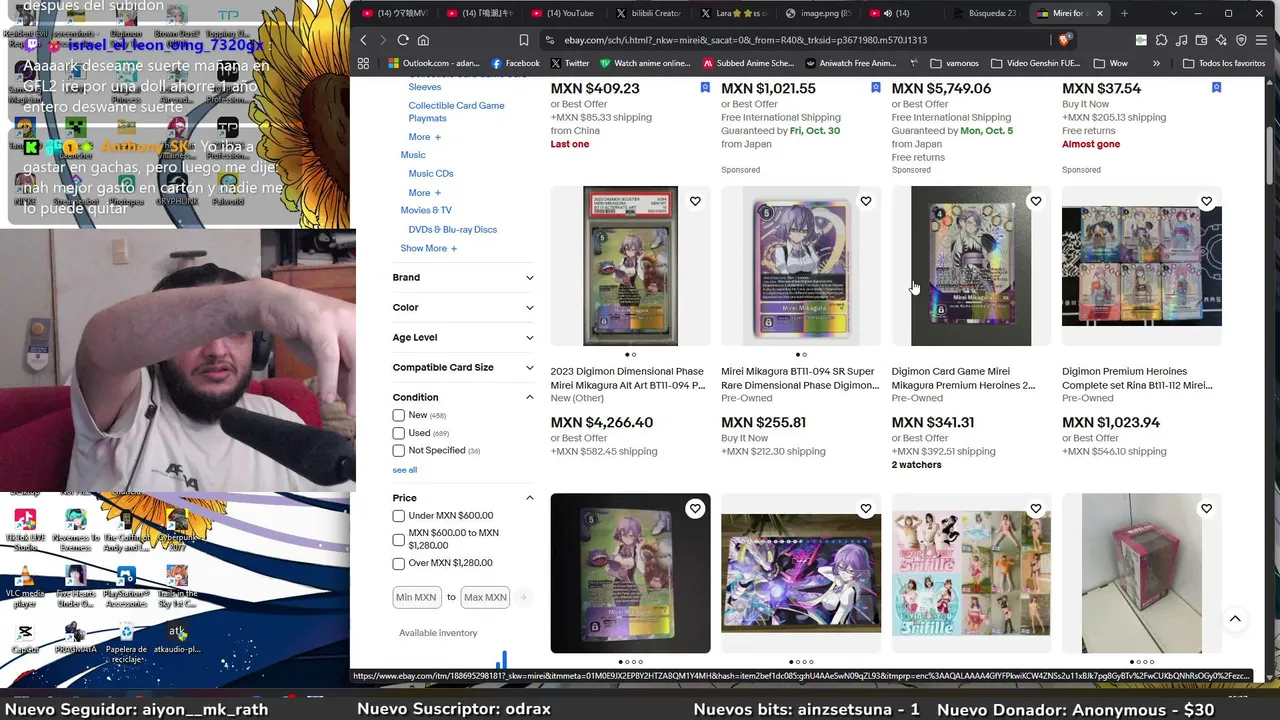Open the Brave Shields icon

pos(1067,40)
